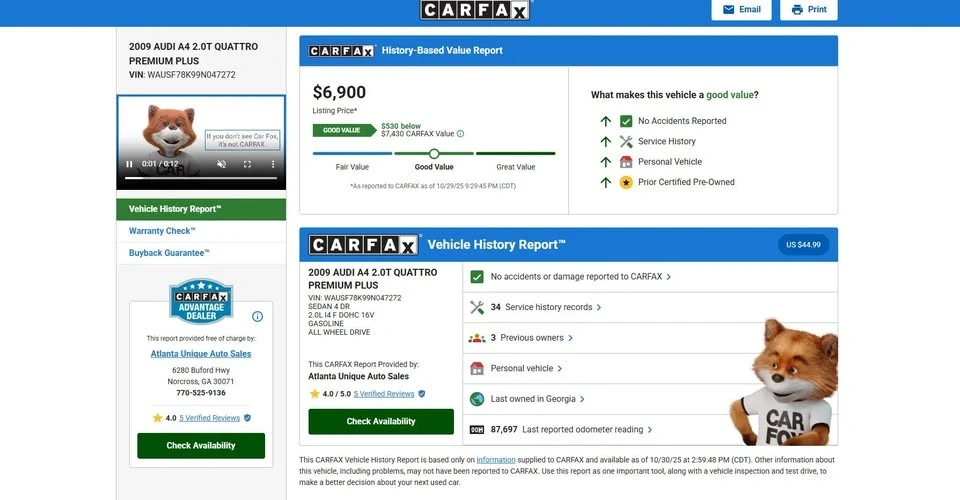Click the good value link text
Viewport: 960px width, 500px height.
point(730,95)
